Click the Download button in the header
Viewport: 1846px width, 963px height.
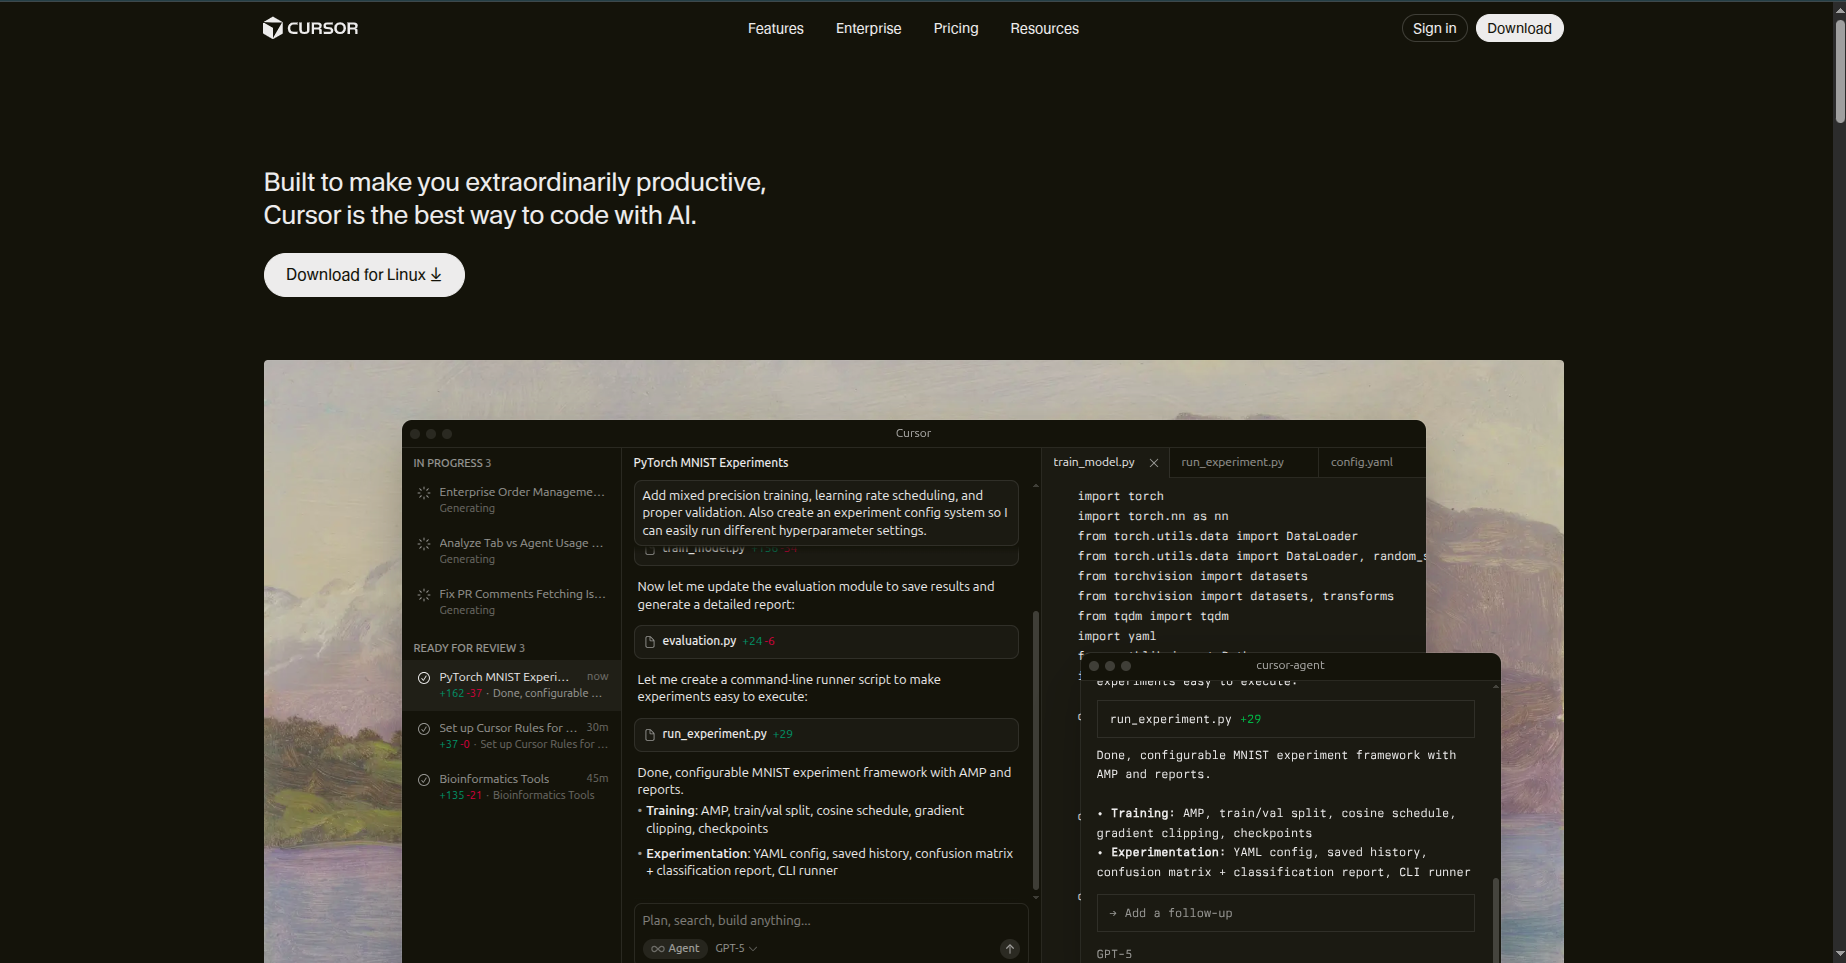(1519, 29)
